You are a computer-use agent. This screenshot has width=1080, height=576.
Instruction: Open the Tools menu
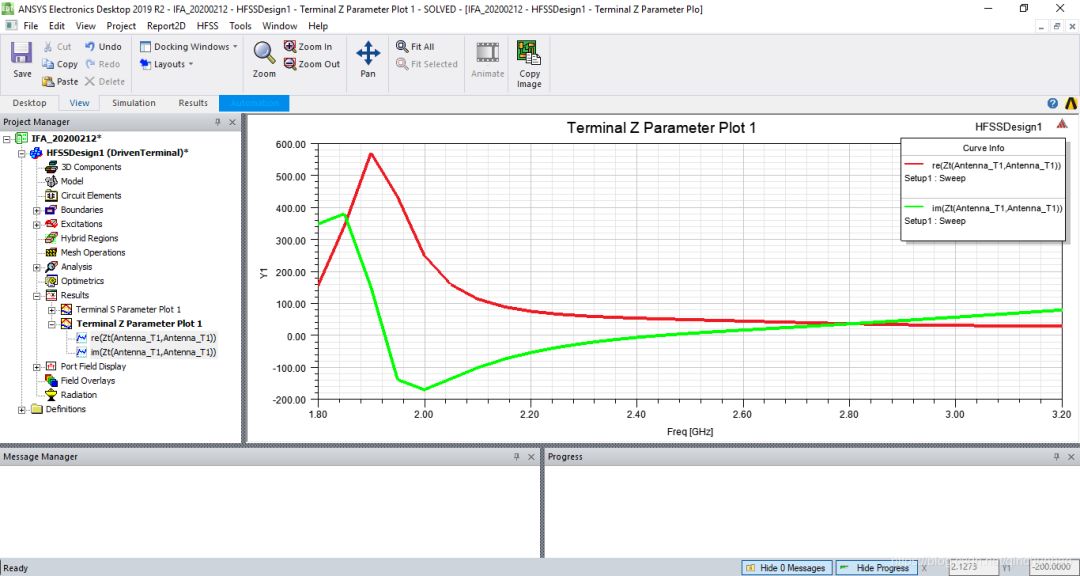tap(240, 25)
